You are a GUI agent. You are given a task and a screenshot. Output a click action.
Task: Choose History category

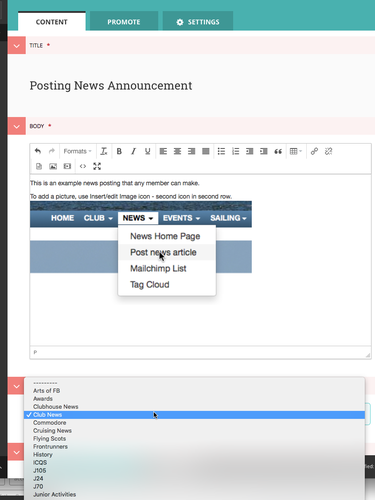pos(195,455)
